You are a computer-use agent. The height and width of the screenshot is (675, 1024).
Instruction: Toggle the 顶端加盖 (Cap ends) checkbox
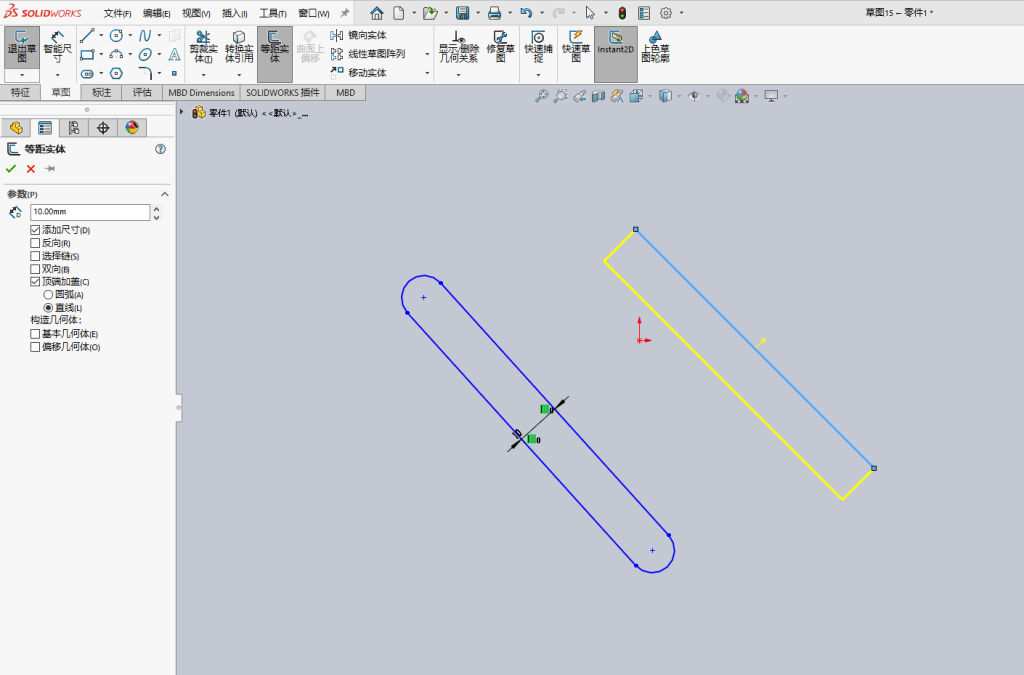35,282
